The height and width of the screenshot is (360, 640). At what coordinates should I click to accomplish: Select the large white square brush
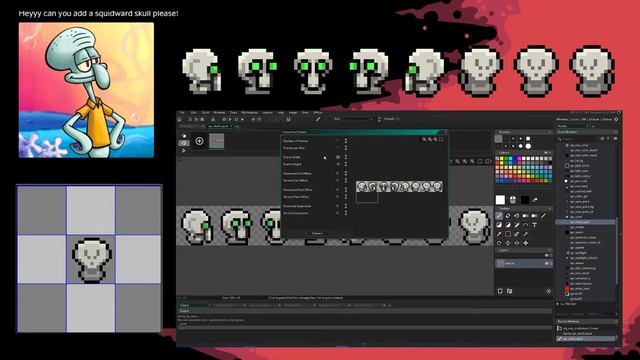click(528, 139)
